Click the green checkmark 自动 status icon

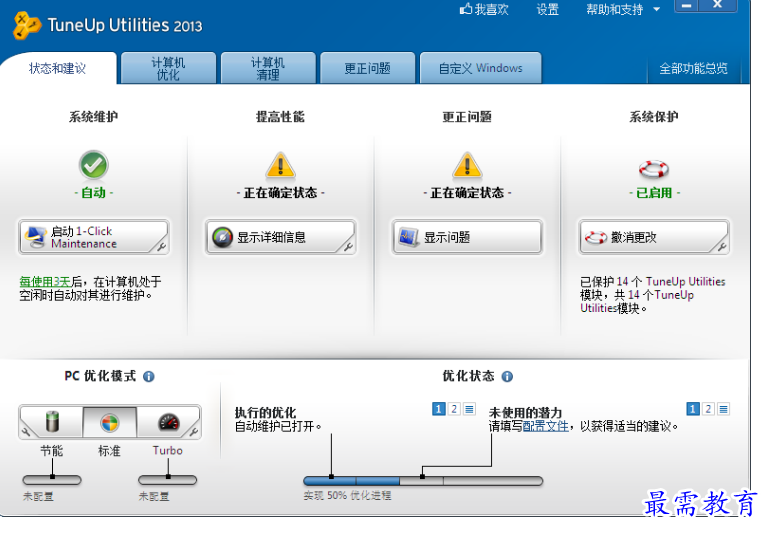coord(93,165)
